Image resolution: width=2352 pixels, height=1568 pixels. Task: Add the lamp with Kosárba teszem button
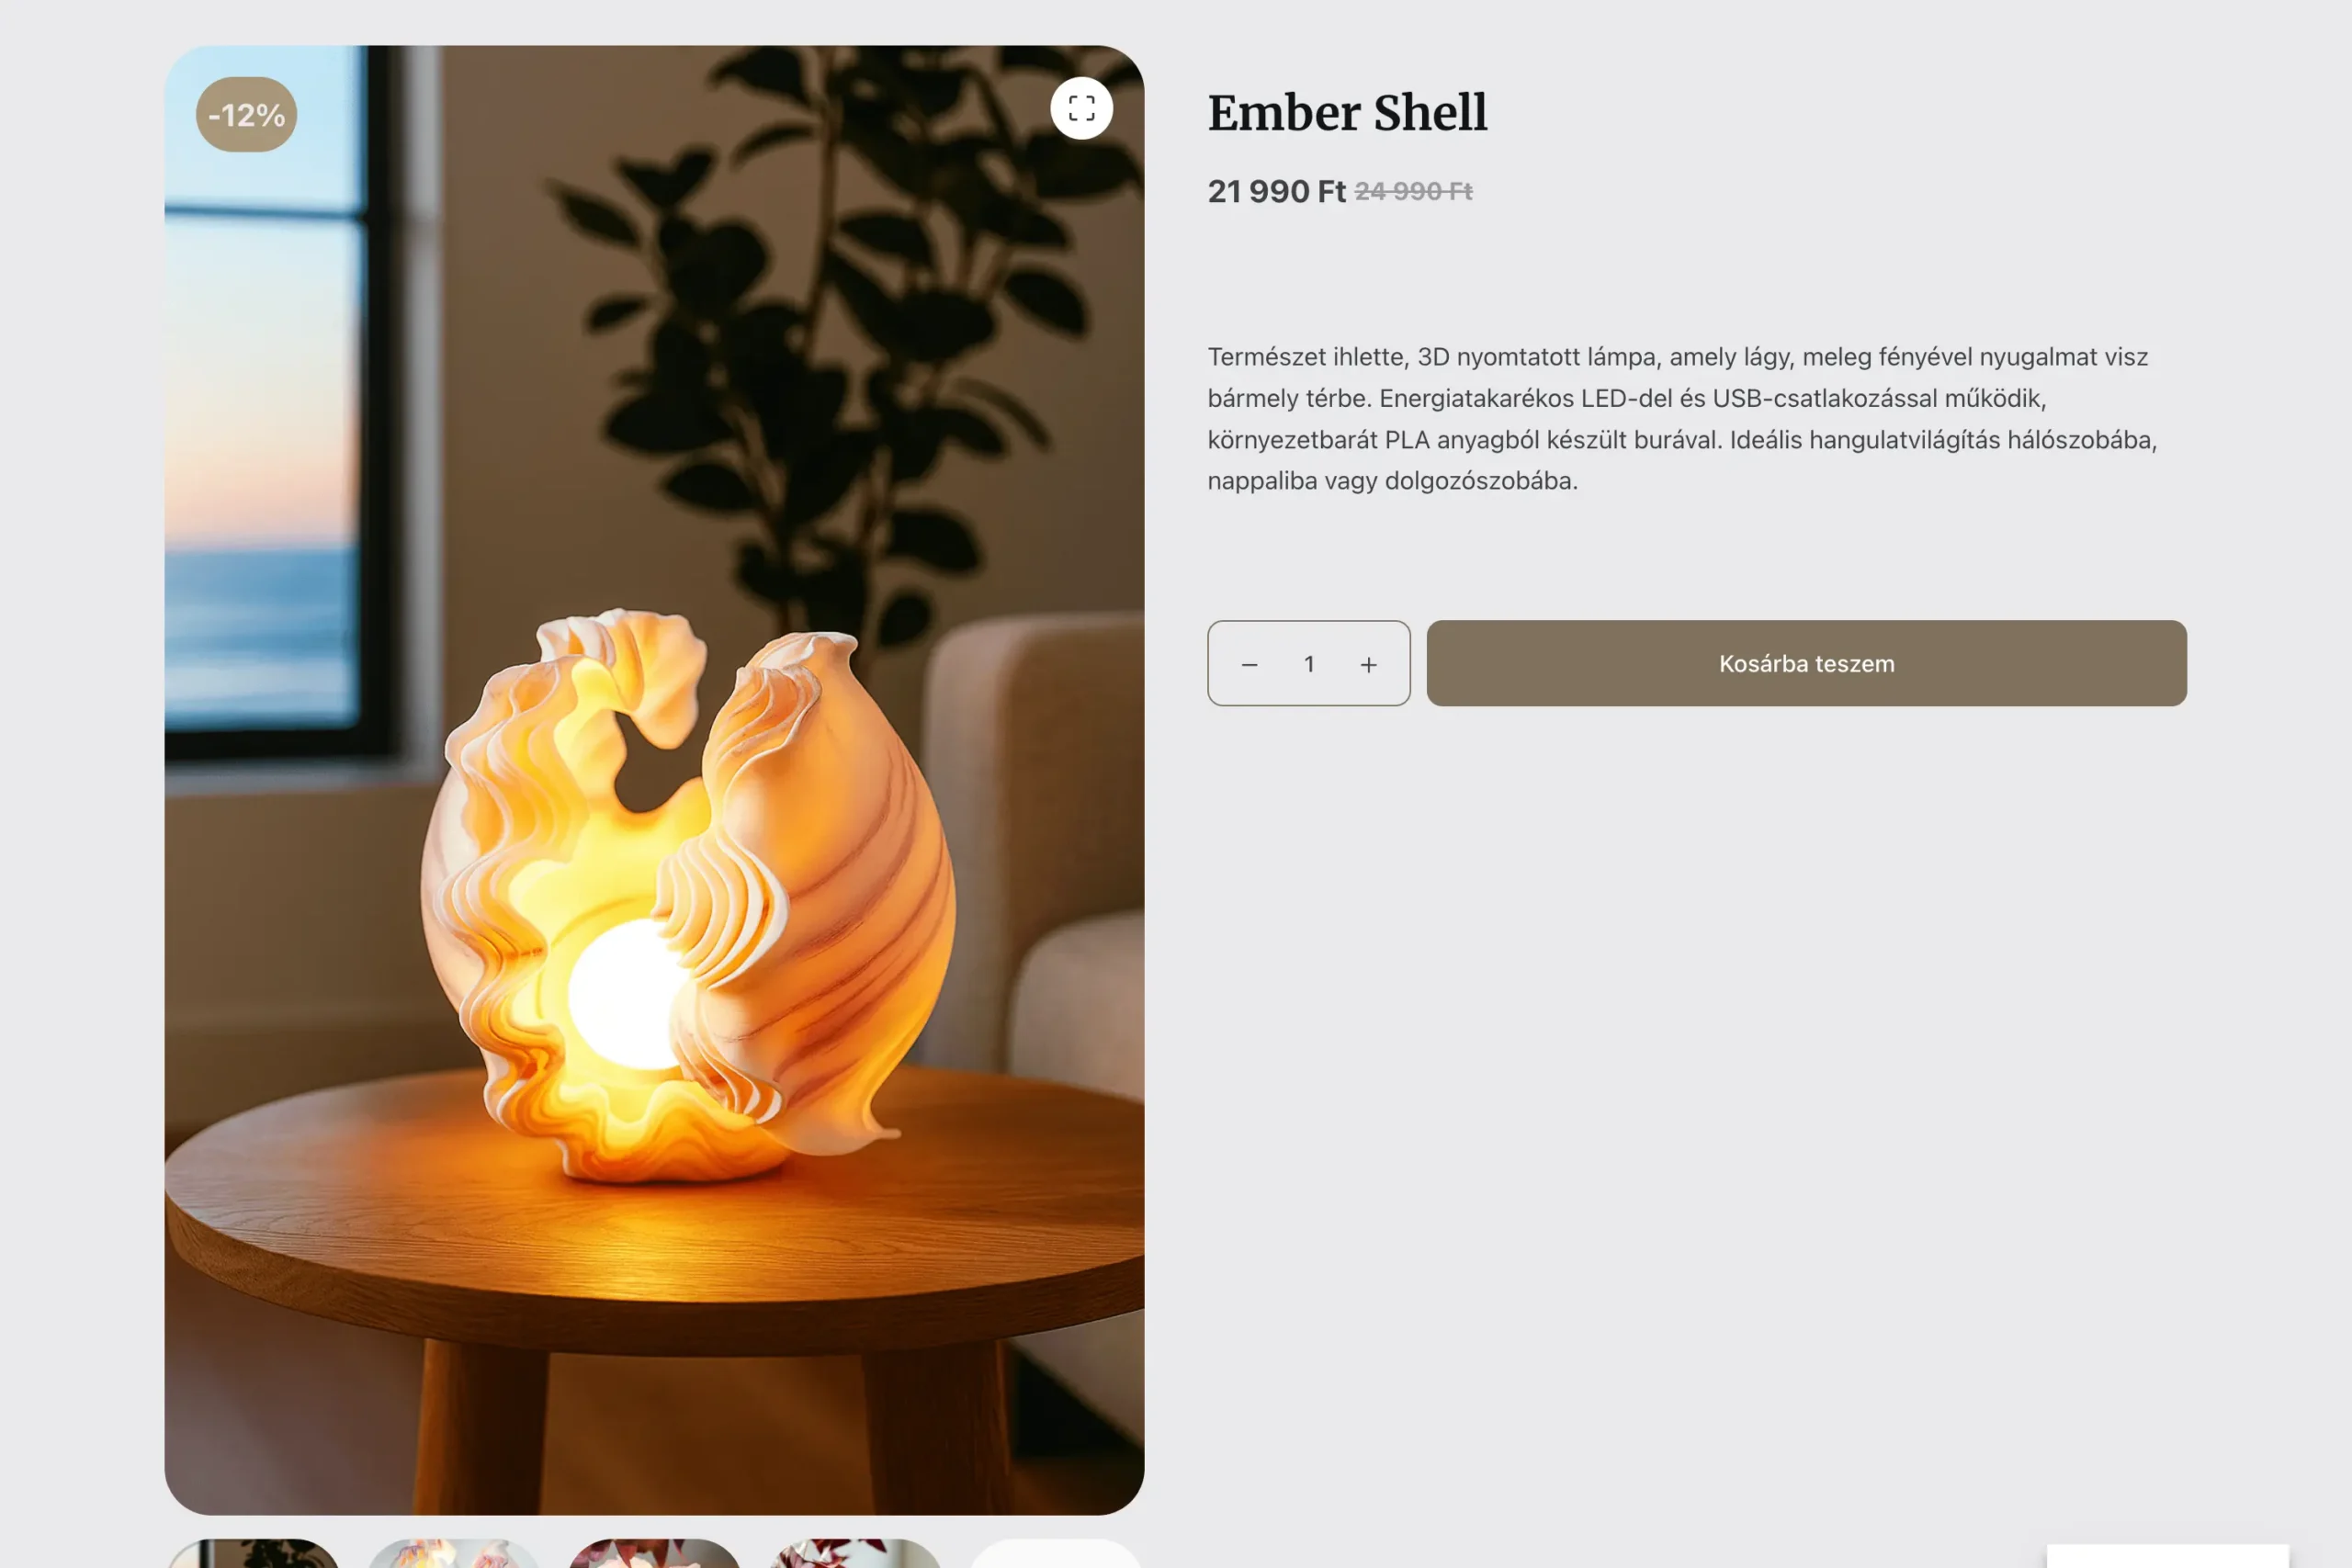point(1806,663)
